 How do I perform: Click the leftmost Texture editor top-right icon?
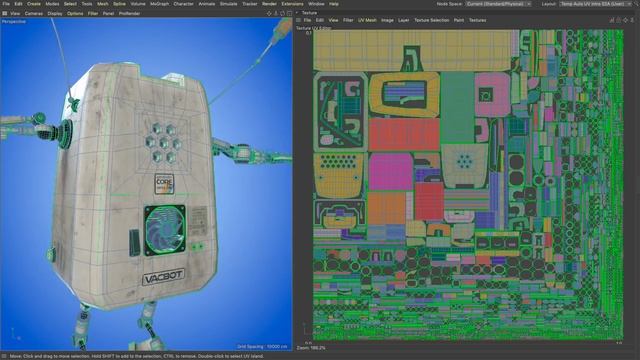(612, 20)
